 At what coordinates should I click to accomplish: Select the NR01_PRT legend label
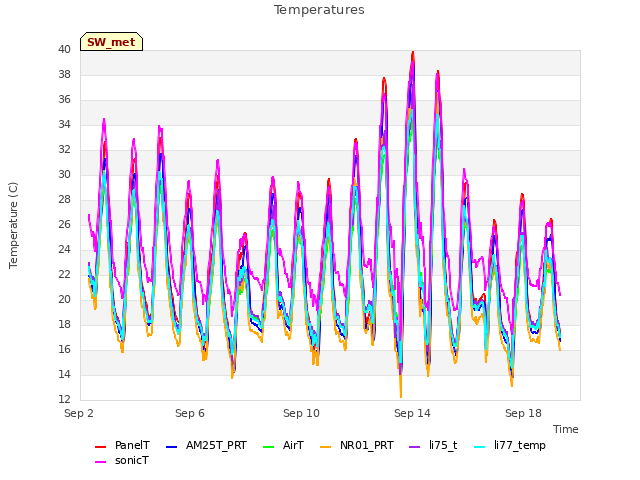click(x=367, y=445)
